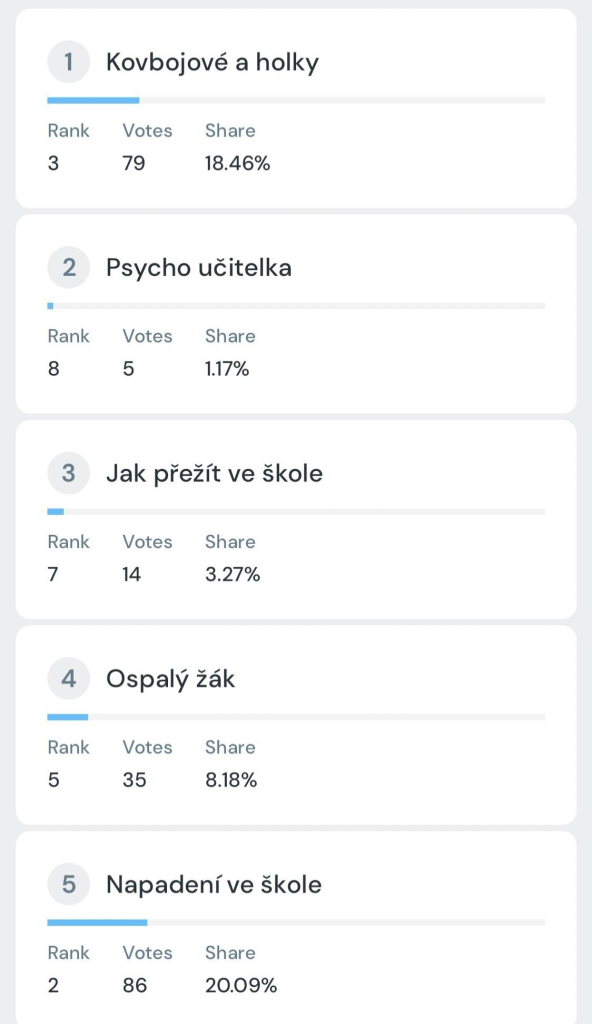The width and height of the screenshot is (592, 1024).
Task: Click Jak přežít ve škole progress bar
Action: 296,511
